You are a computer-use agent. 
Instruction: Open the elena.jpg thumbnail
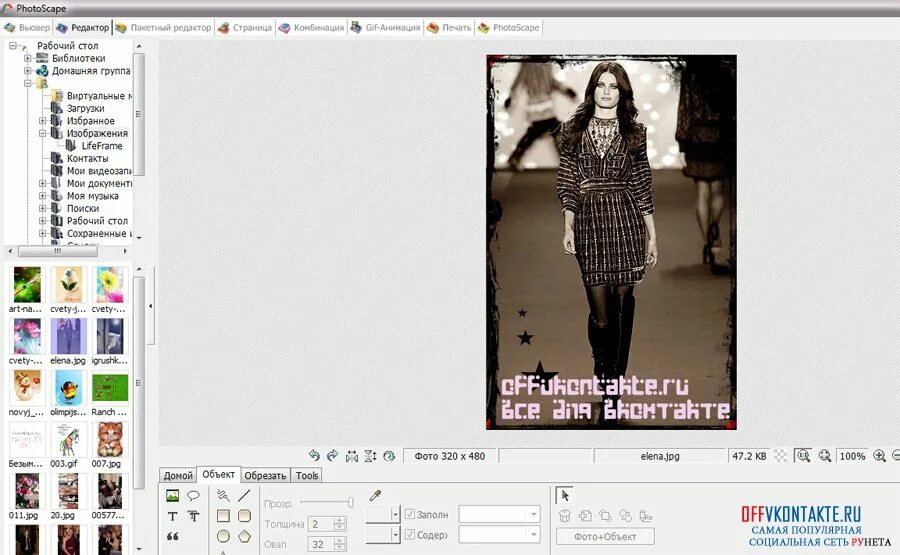coord(68,337)
